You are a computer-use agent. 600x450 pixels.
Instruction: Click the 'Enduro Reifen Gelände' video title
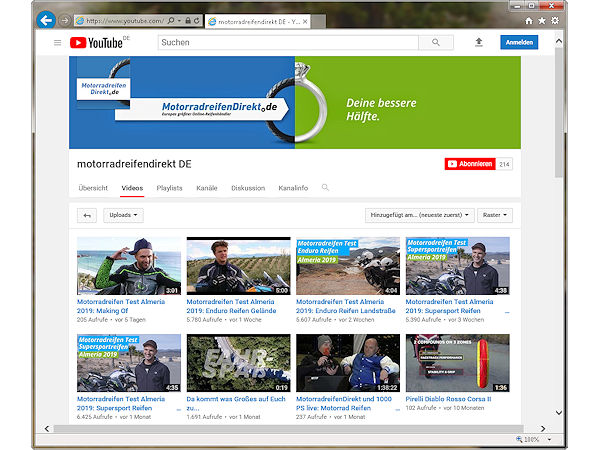pos(231,306)
